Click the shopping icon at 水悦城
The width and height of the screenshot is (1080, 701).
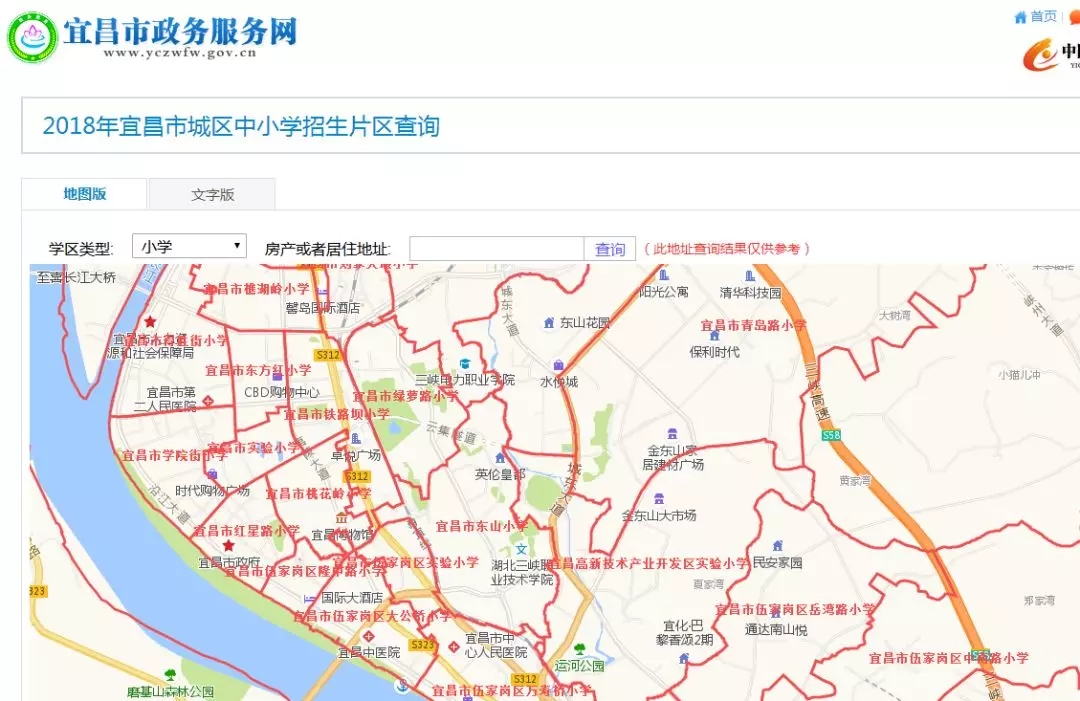point(558,365)
